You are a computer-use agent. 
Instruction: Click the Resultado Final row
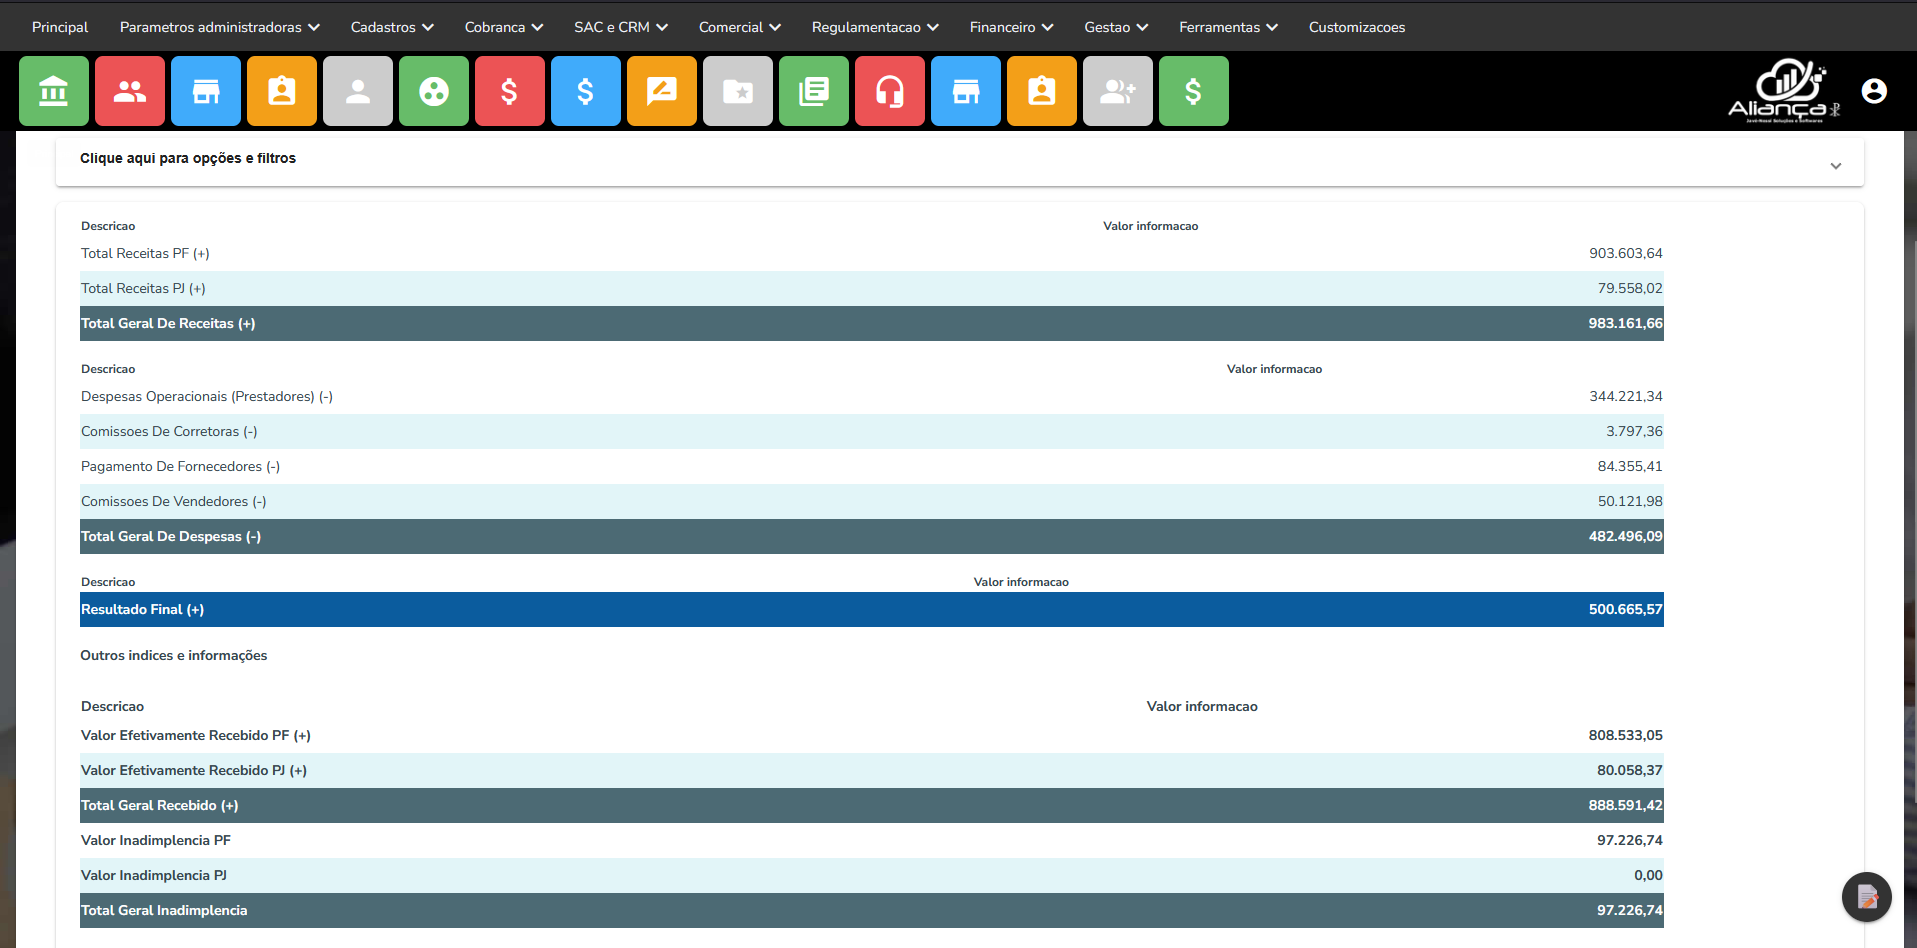point(871,609)
